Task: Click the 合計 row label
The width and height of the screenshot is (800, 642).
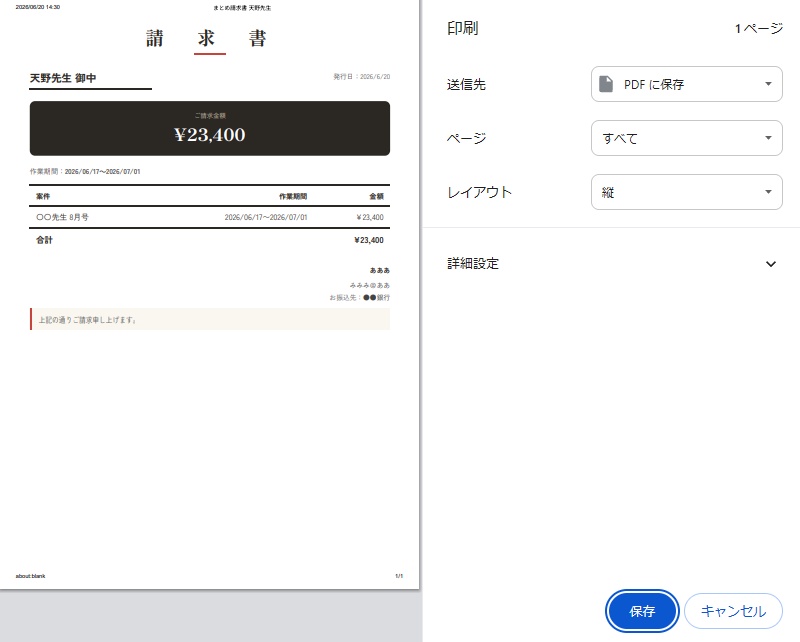Action: (44, 240)
